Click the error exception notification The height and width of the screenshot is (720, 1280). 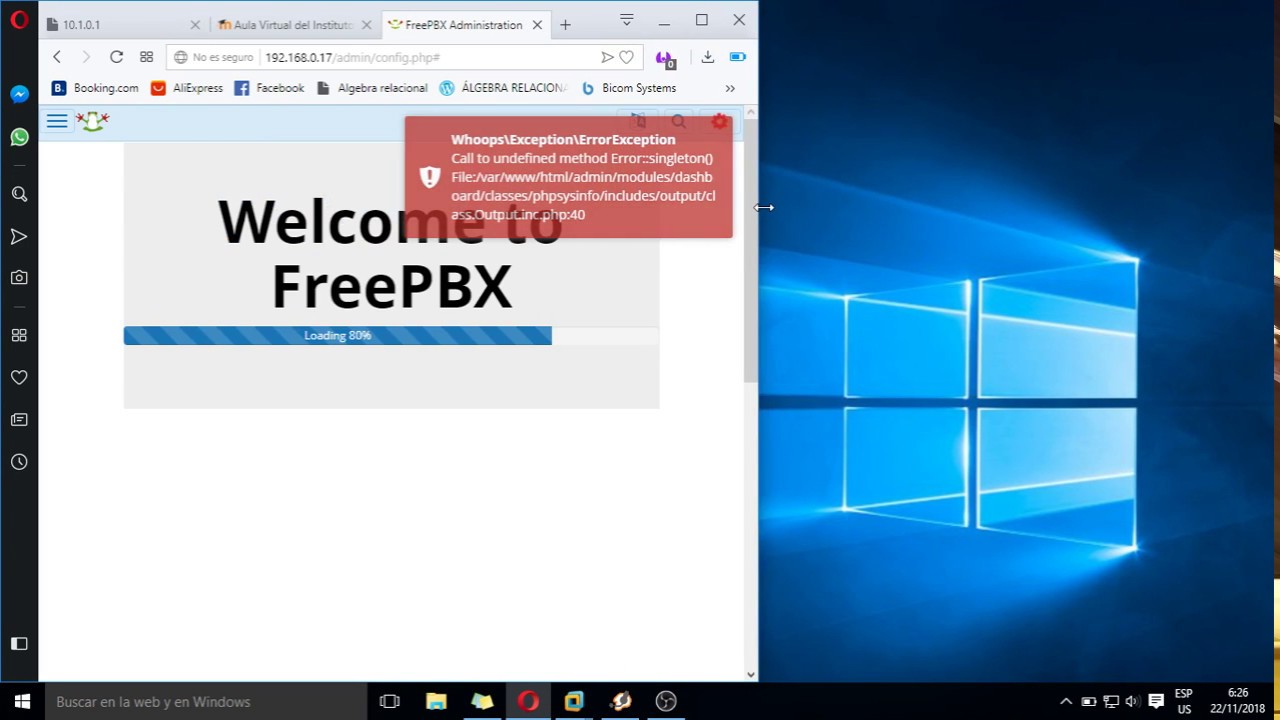tap(568, 177)
